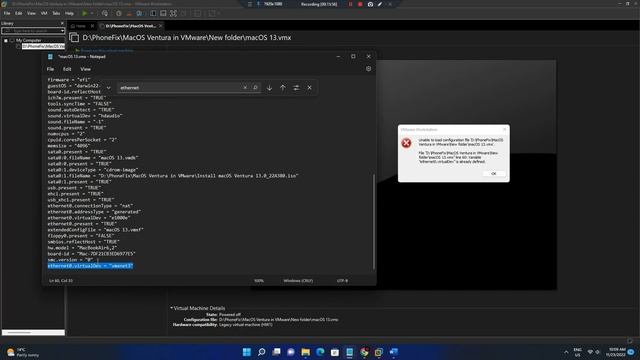Close the Home tab
This screenshot has width=640, height=360.
click(92, 26)
